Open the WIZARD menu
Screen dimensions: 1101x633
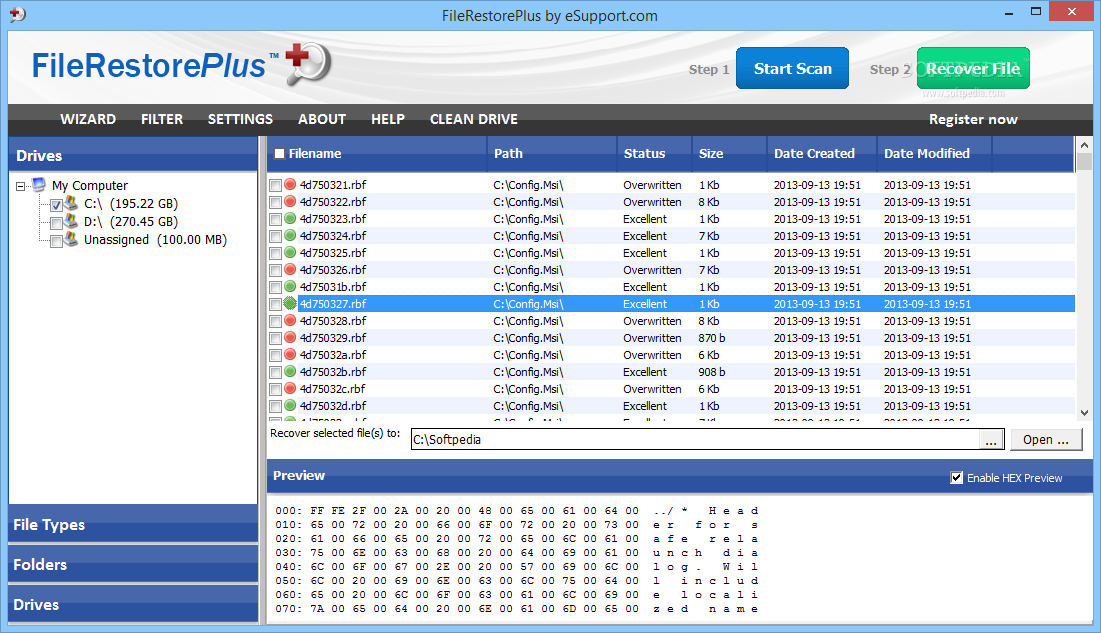coord(88,119)
